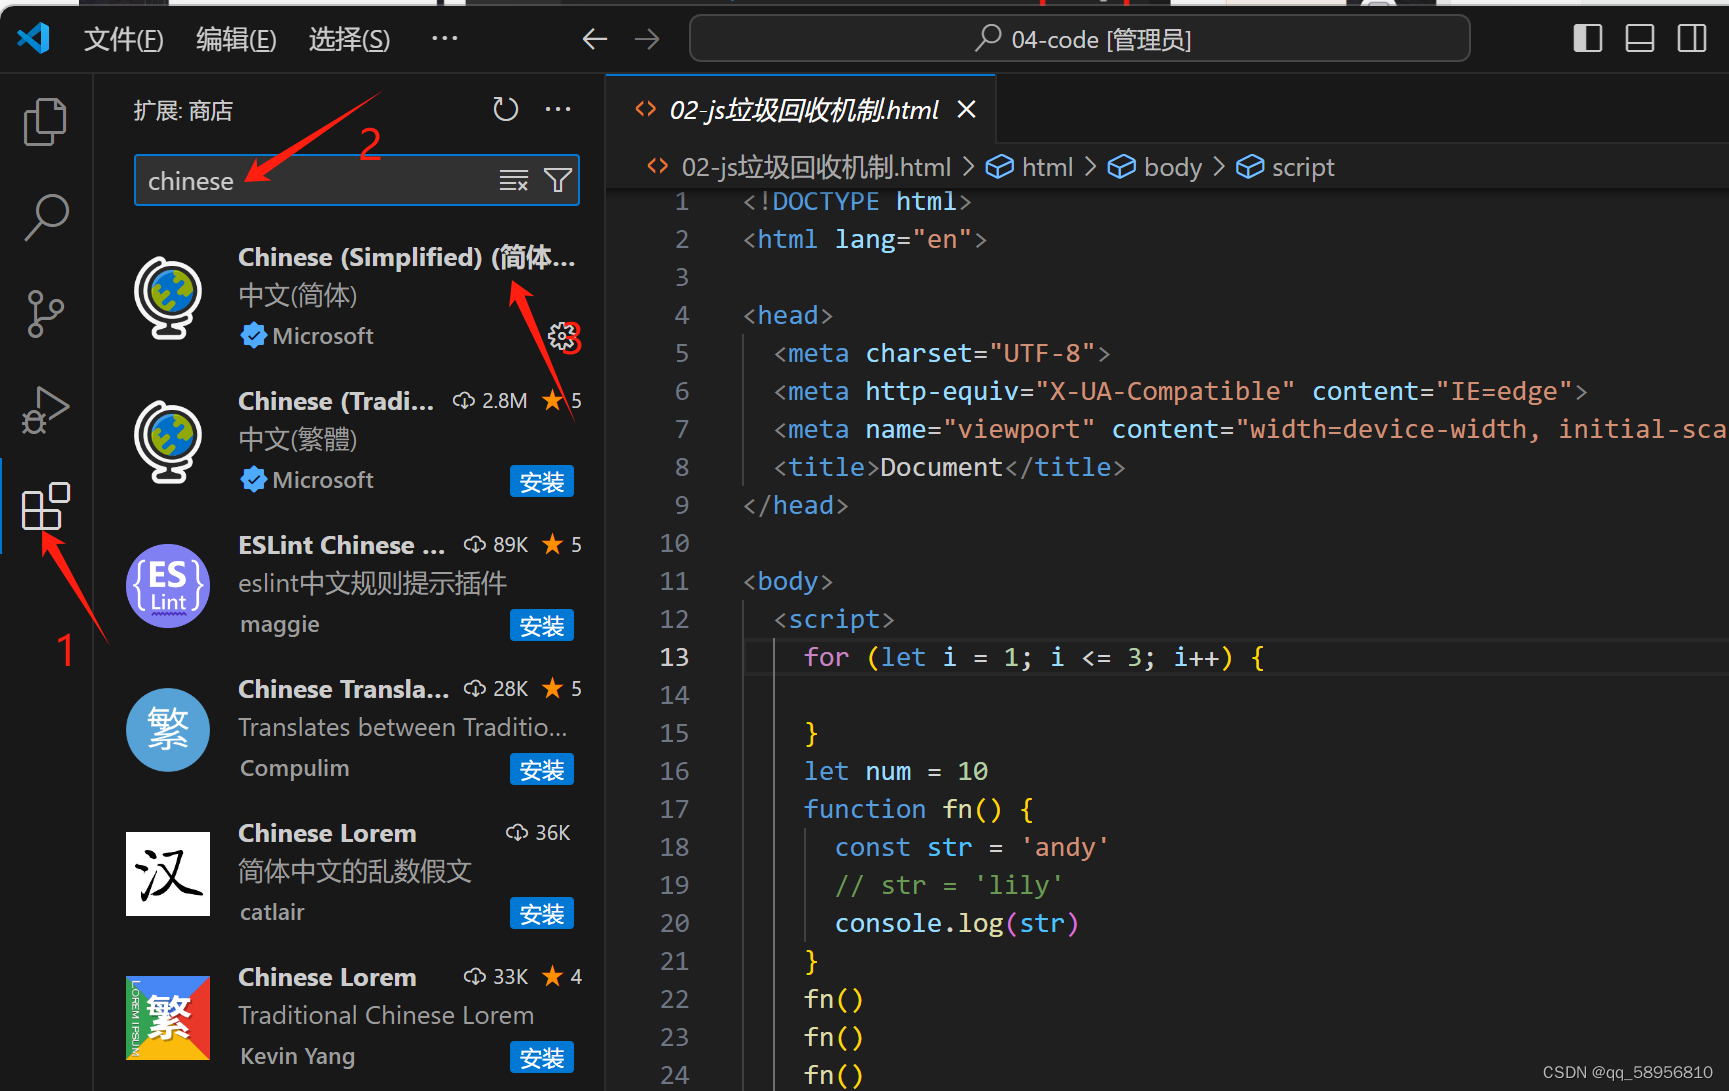Install the ESLint Chinese extension
Screen dimensions: 1729x1091
(x=542, y=626)
